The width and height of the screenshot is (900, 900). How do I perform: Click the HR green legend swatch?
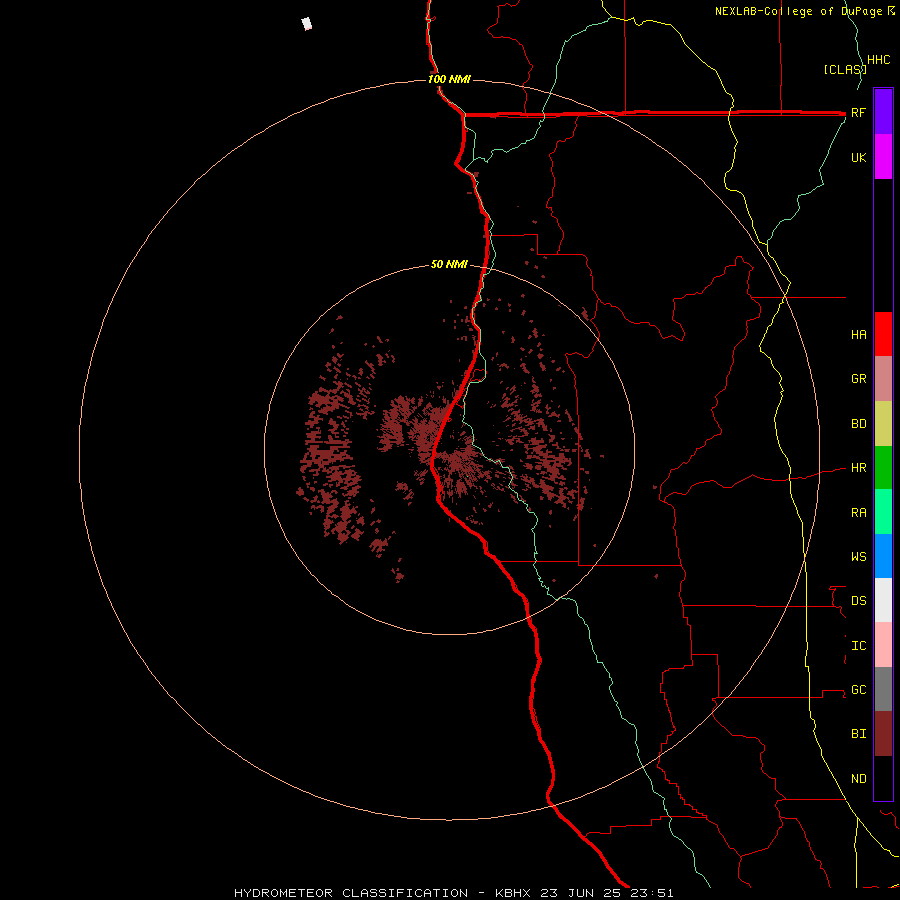pyautogui.click(x=883, y=468)
